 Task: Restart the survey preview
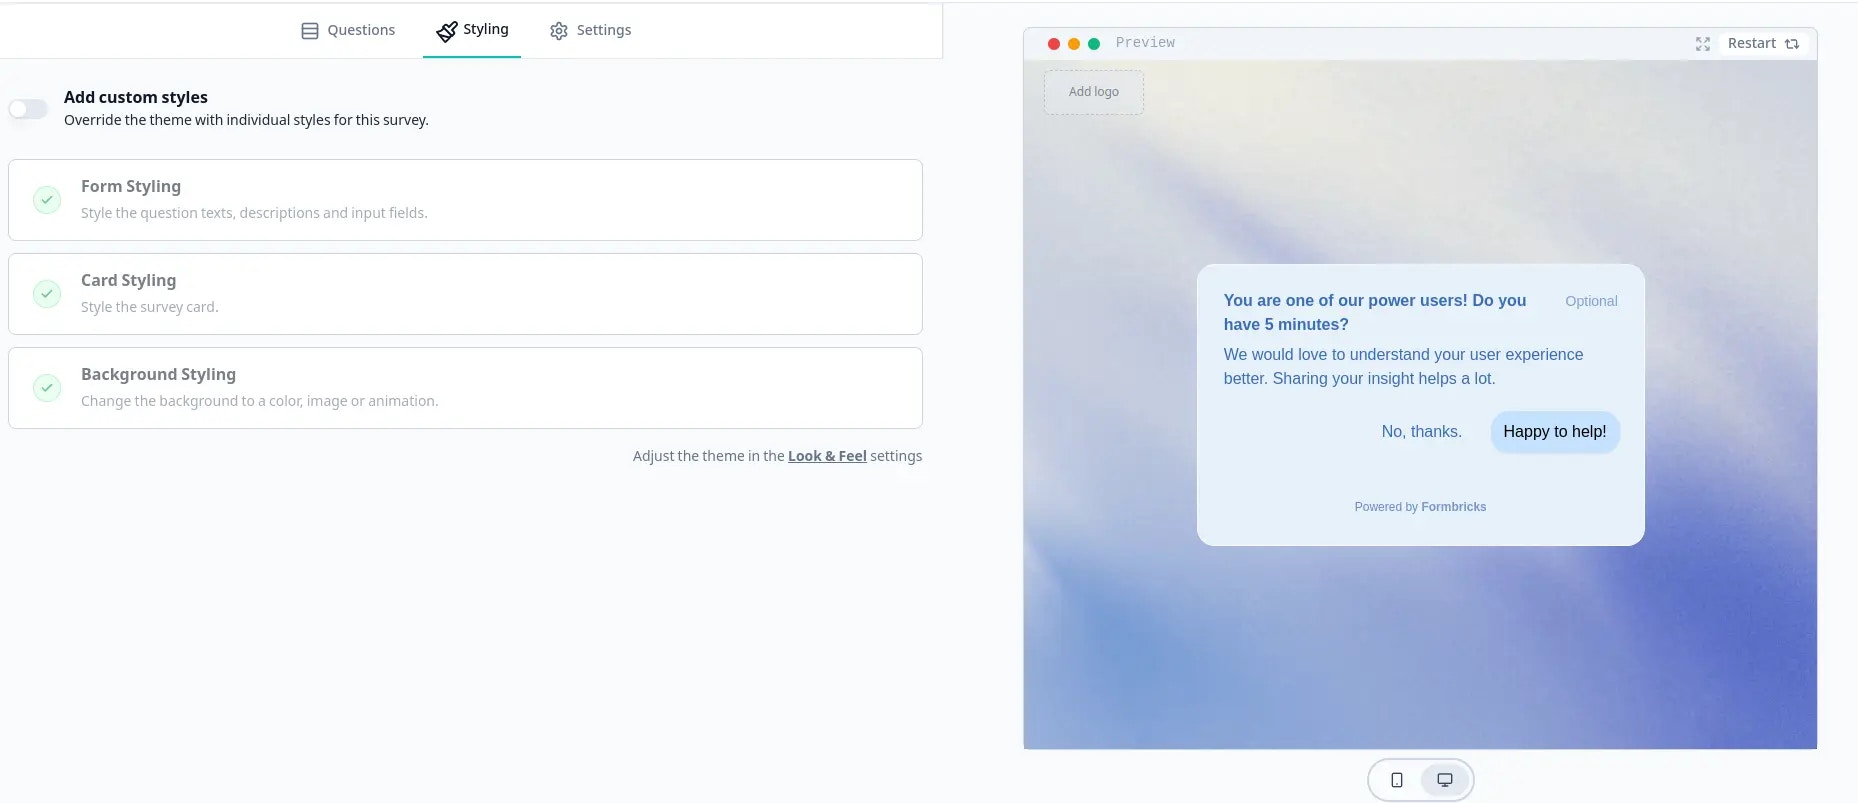coord(1763,44)
